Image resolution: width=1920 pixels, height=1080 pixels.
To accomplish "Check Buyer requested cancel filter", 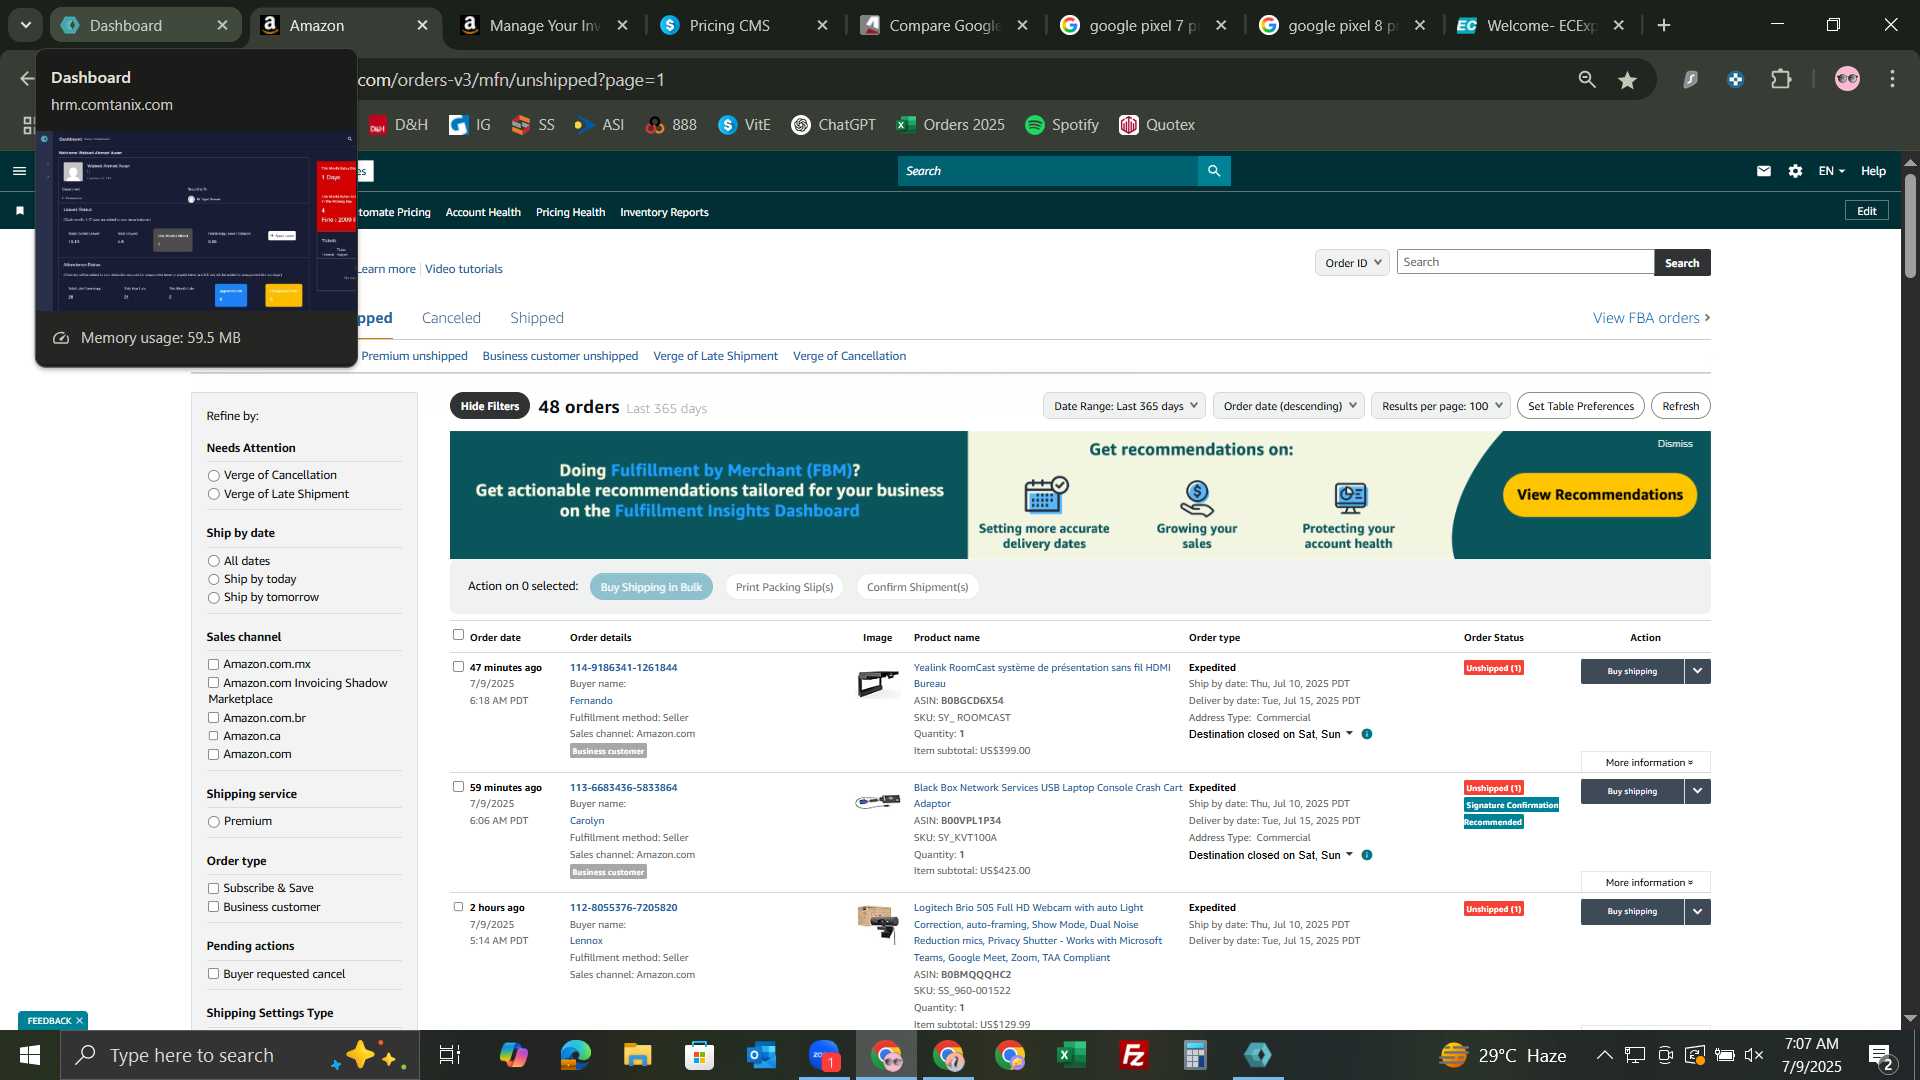I will coord(213,974).
